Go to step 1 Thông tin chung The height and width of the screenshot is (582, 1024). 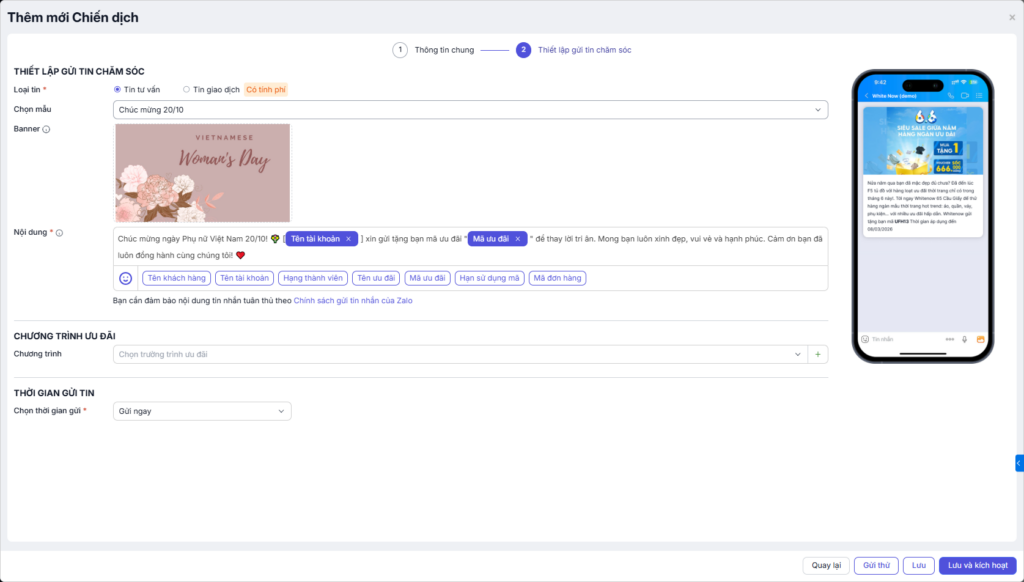(x=433, y=50)
